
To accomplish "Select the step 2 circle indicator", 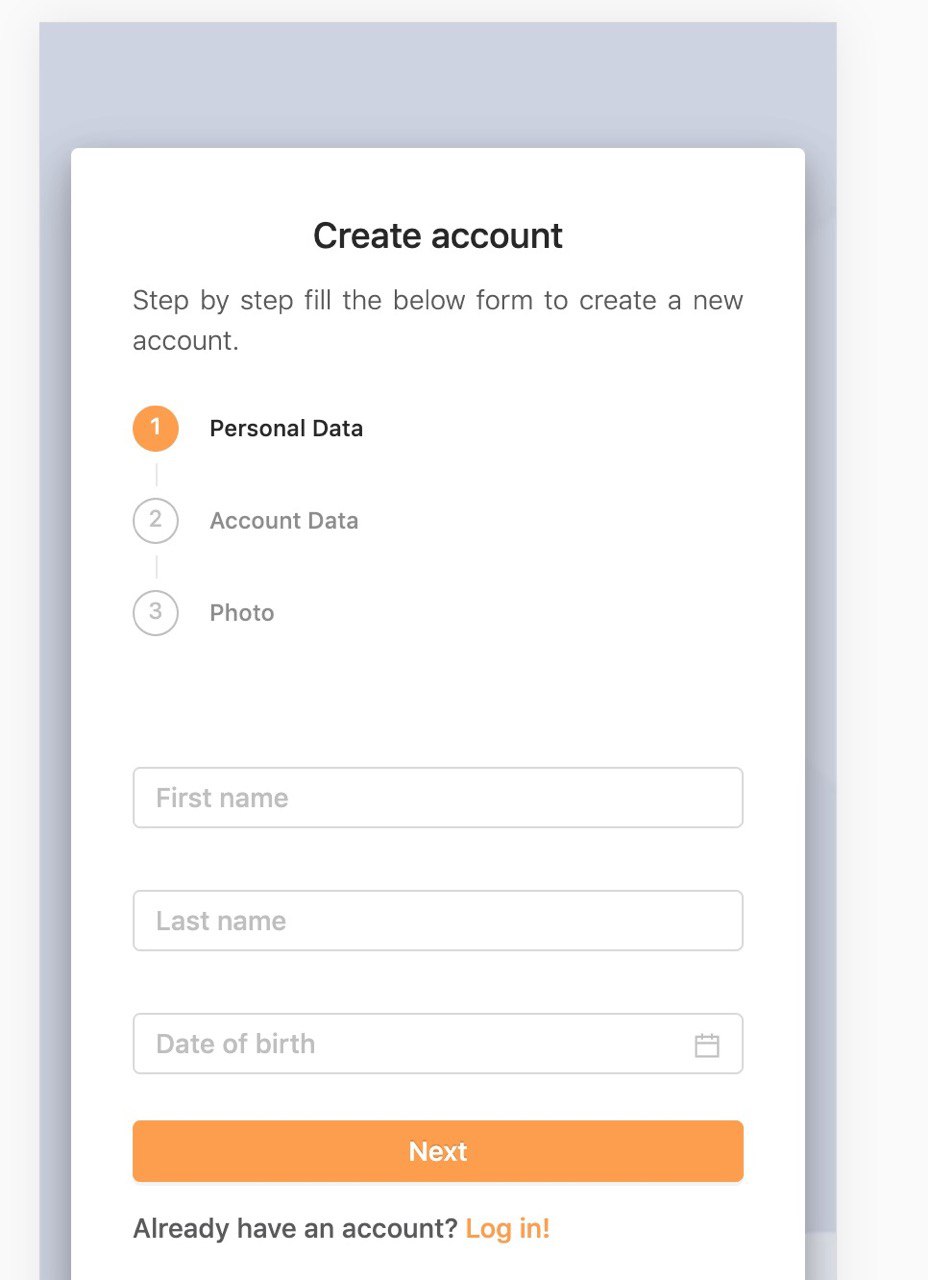I will (156, 521).
